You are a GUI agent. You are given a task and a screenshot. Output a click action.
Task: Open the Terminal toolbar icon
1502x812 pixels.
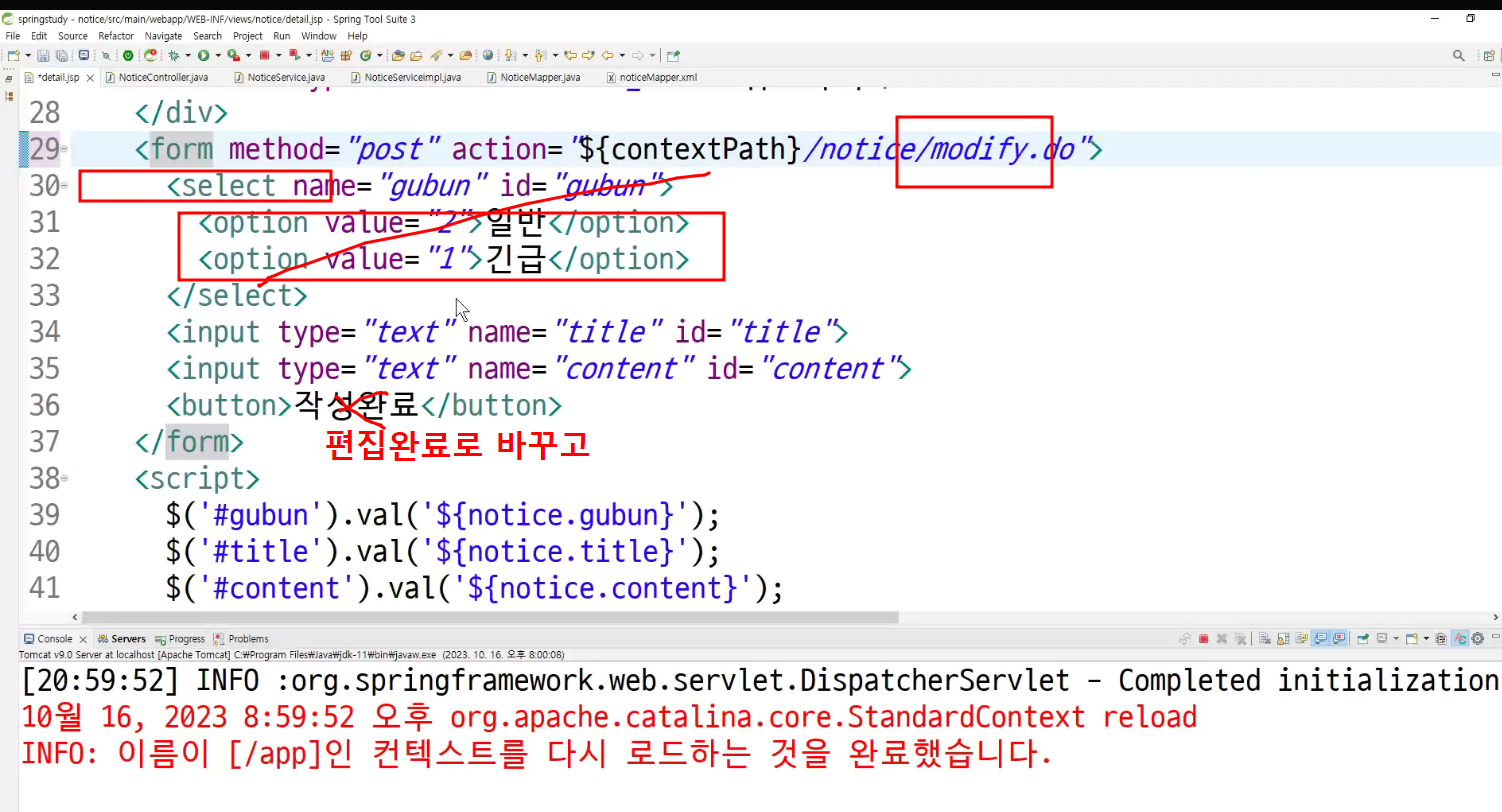click(84, 55)
